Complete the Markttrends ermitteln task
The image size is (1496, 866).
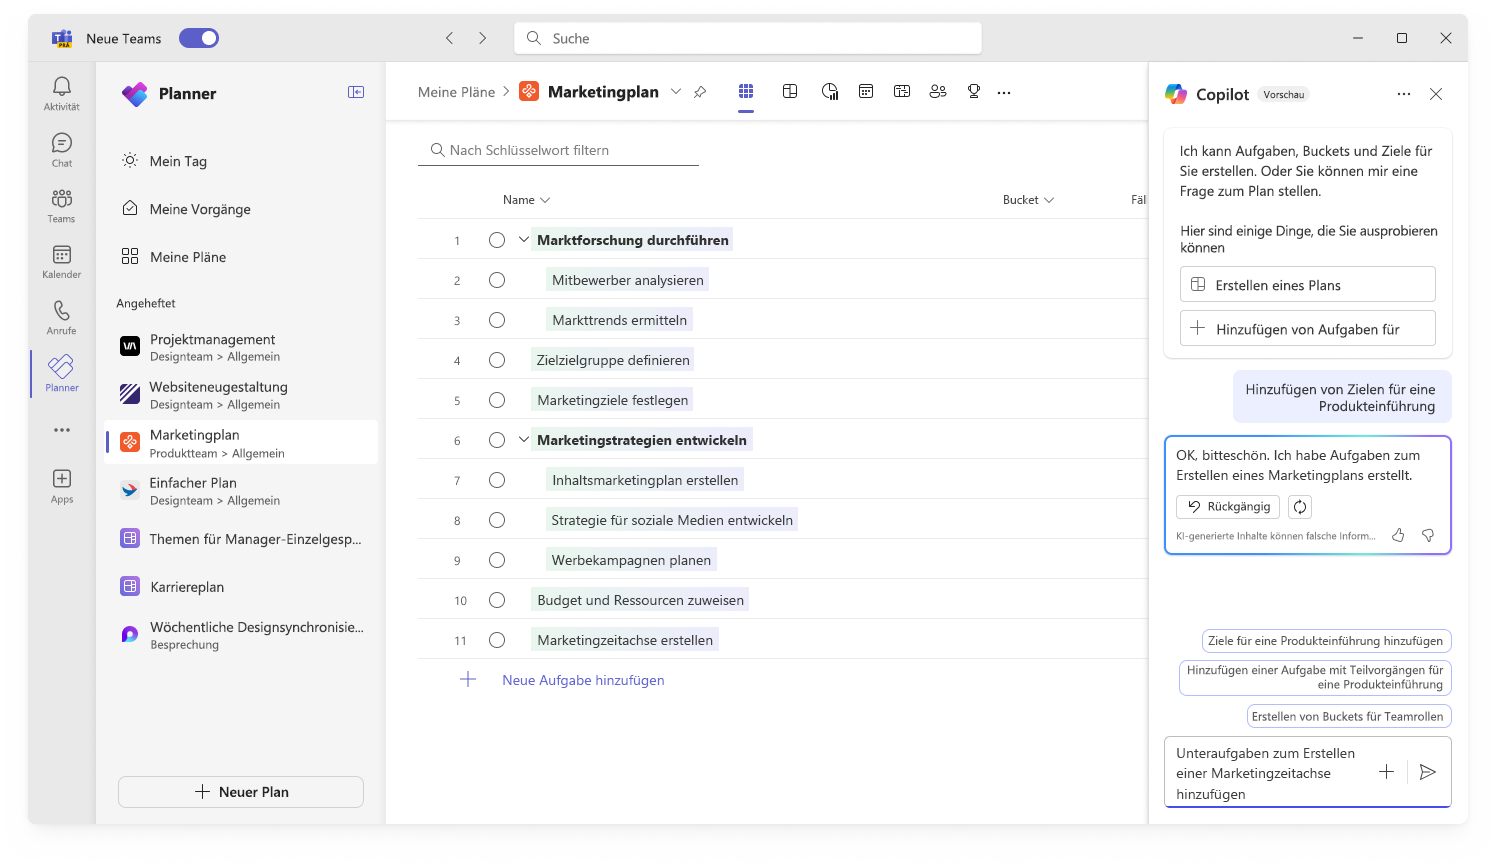(x=497, y=320)
